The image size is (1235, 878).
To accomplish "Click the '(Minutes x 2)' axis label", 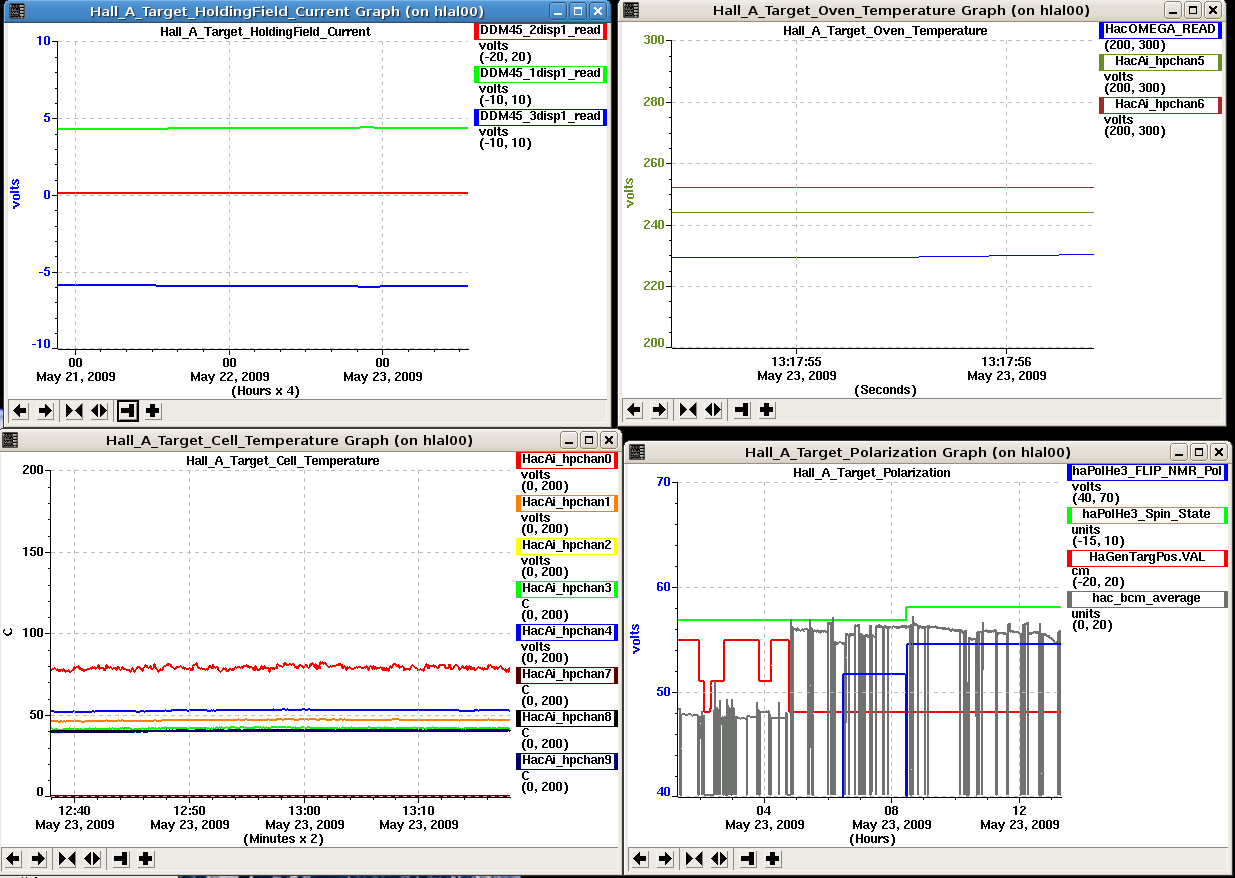I will coord(283,839).
